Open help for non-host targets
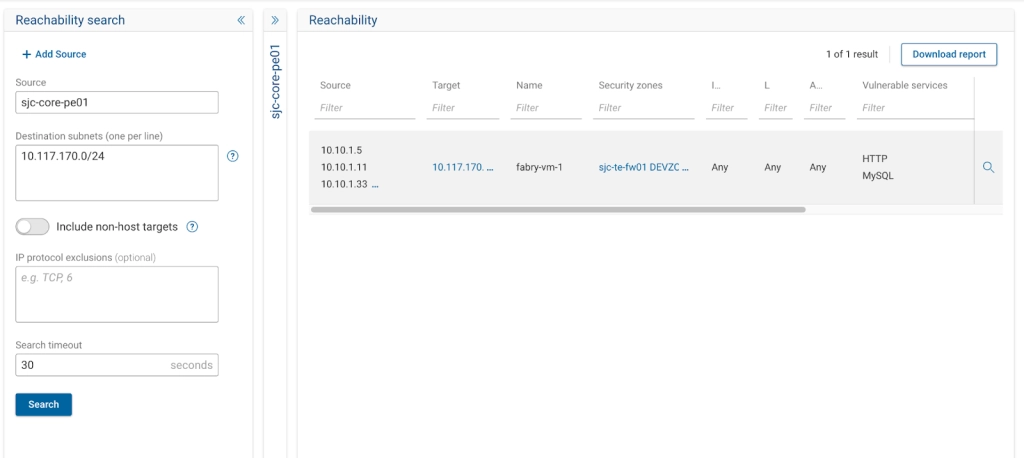Viewport: 1024px width, 458px height. (x=192, y=227)
